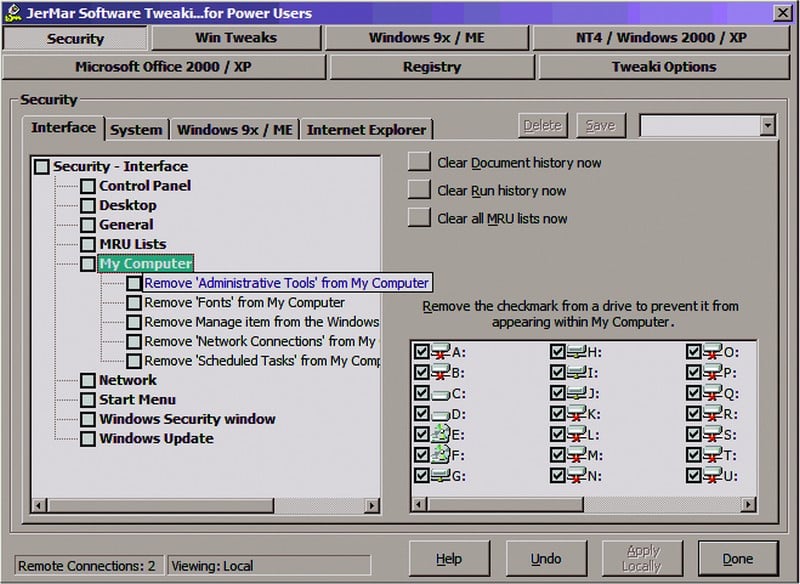Select Security - Interface root node

120,166
